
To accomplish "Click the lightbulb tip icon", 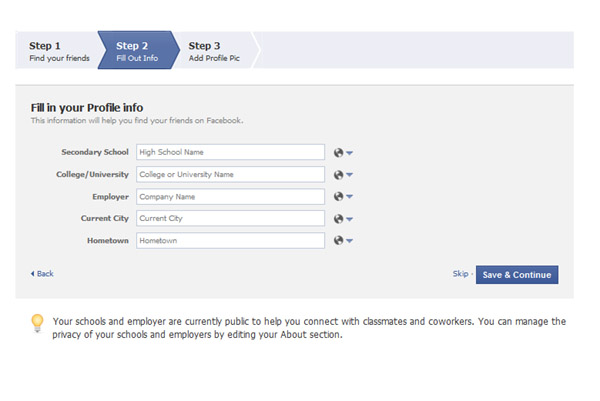I will click(x=38, y=323).
